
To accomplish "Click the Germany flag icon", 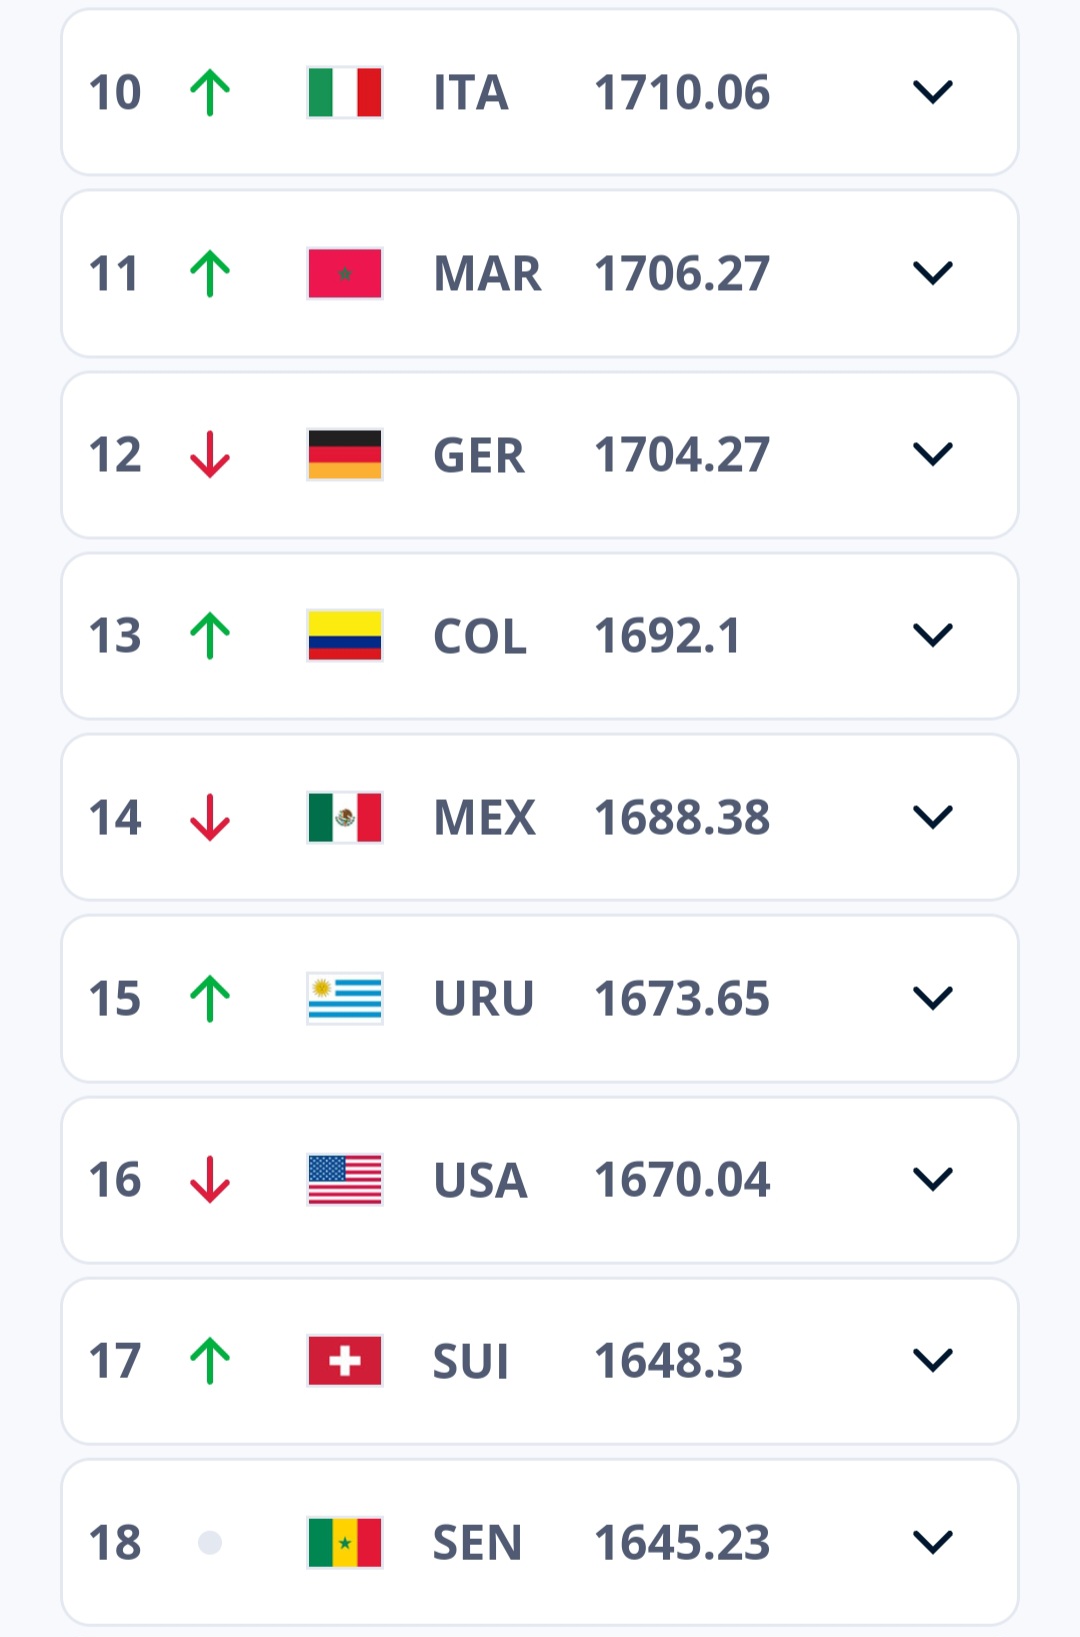I will [x=345, y=455].
